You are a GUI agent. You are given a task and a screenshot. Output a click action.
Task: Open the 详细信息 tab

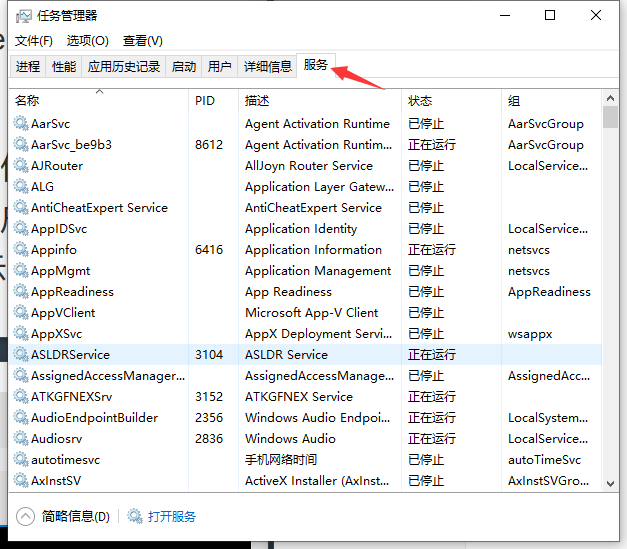pyautogui.click(x=268, y=66)
